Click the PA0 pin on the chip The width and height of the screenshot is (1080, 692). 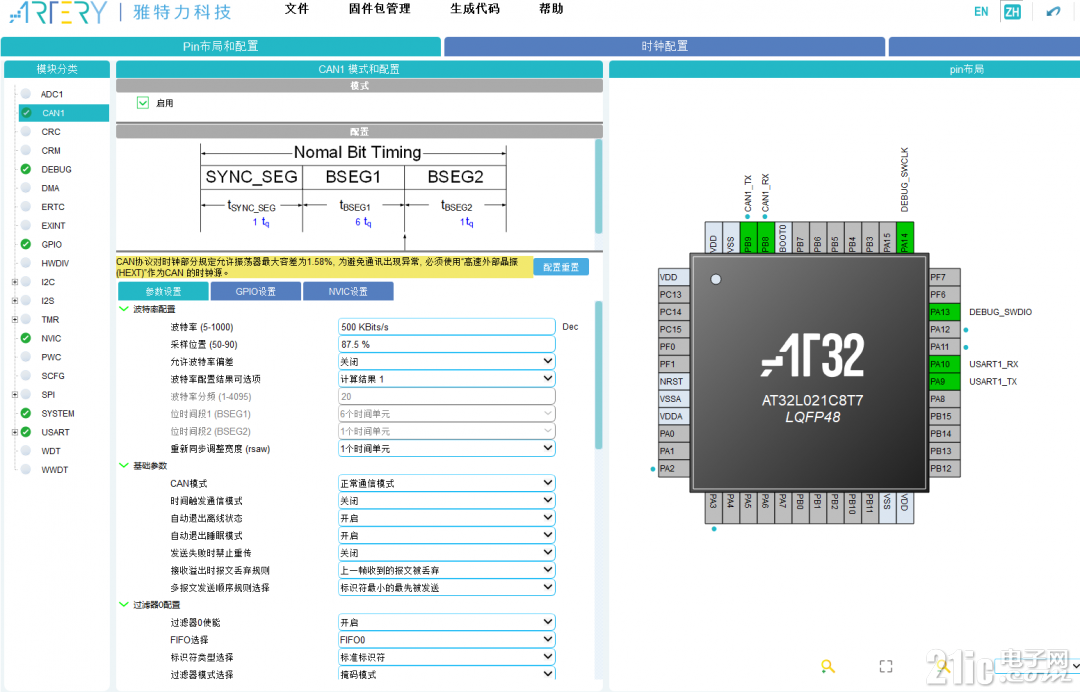coord(674,434)
